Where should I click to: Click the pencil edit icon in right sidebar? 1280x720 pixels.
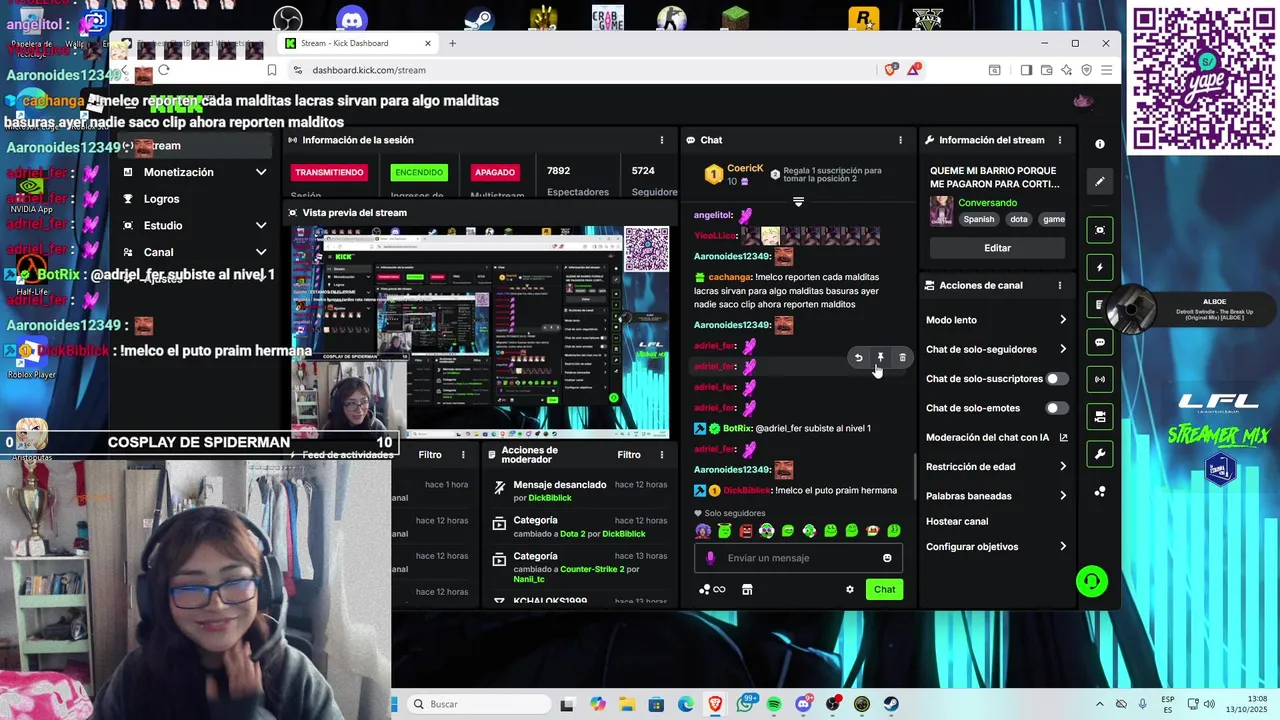point(1100,181)
